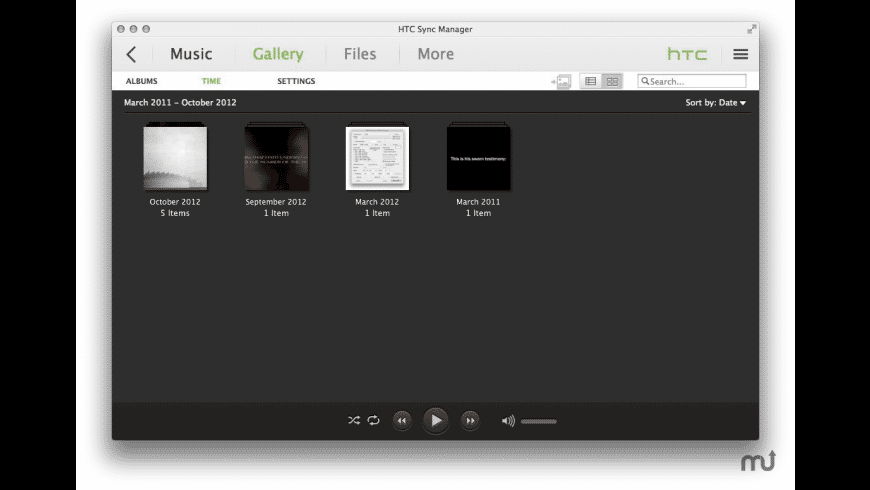Select the ALBUMS sub-tab

(x=141, y=81)
